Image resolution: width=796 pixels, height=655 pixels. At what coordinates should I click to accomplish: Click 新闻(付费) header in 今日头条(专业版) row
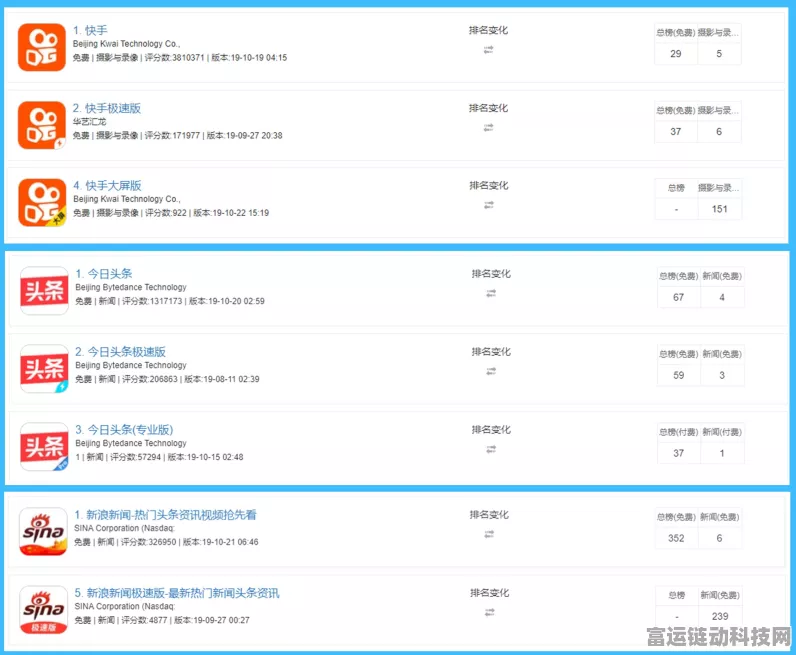[722, 432]
